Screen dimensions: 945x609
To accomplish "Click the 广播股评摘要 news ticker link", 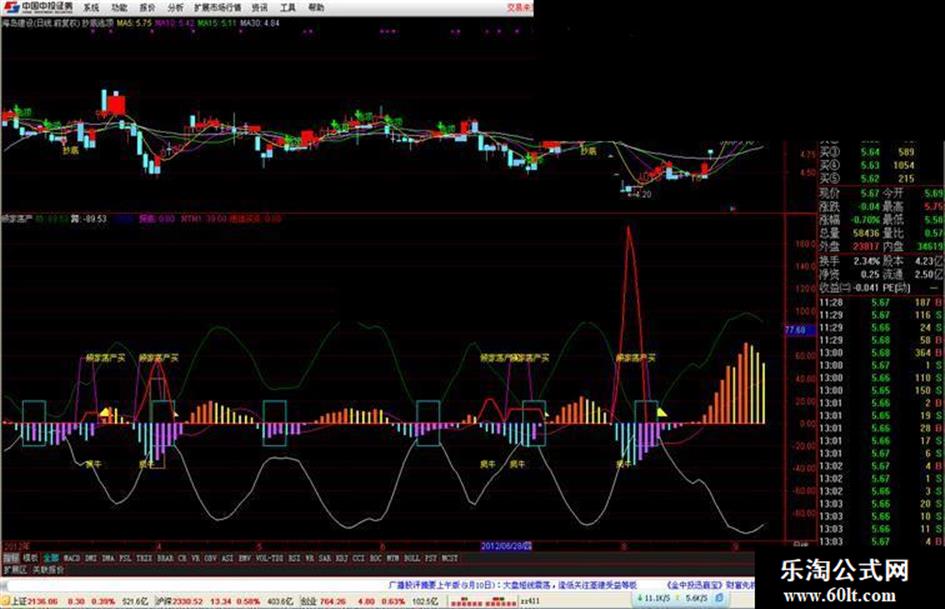I will [512, 585].
